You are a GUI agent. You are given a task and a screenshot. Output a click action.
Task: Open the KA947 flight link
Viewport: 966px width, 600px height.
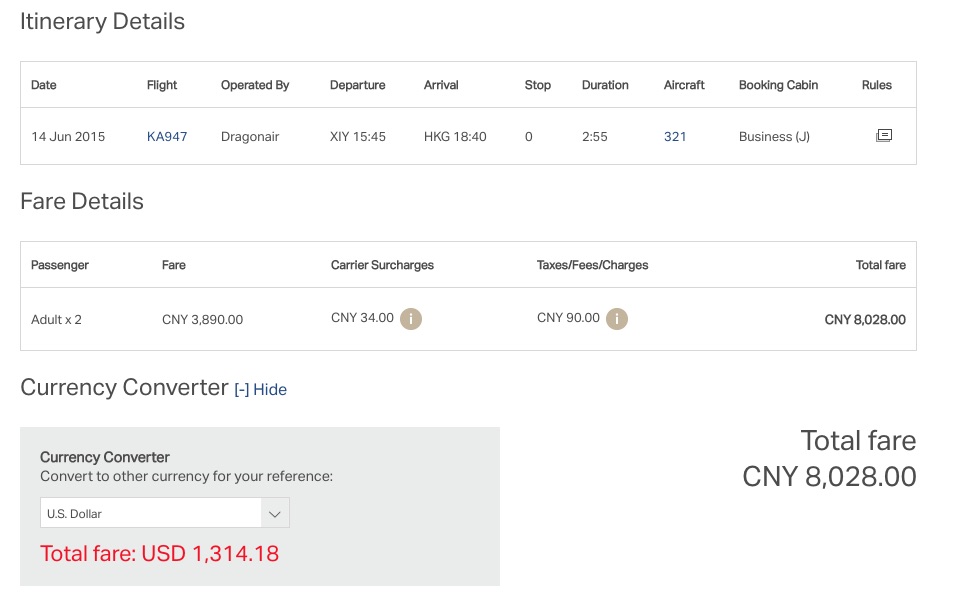167,137
